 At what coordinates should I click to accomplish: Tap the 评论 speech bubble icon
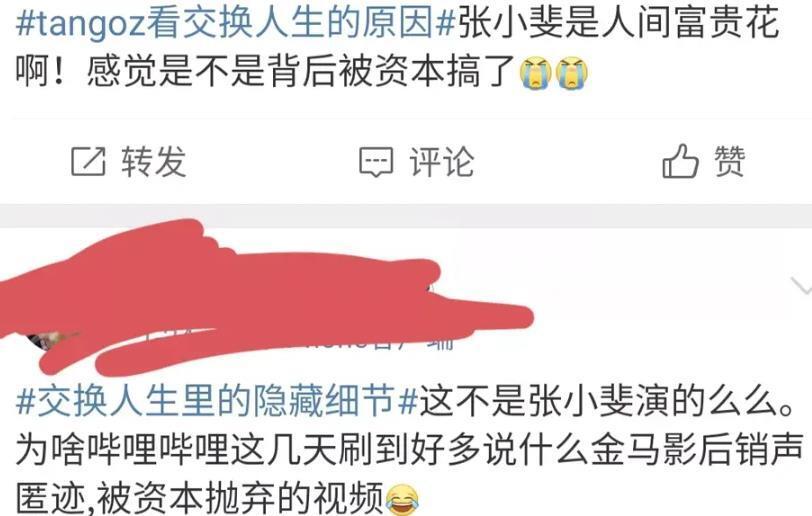[x=376, y=162]
